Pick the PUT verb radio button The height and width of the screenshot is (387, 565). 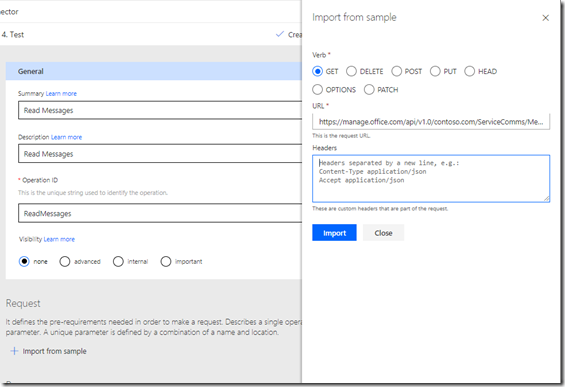[x=435, y=71]
